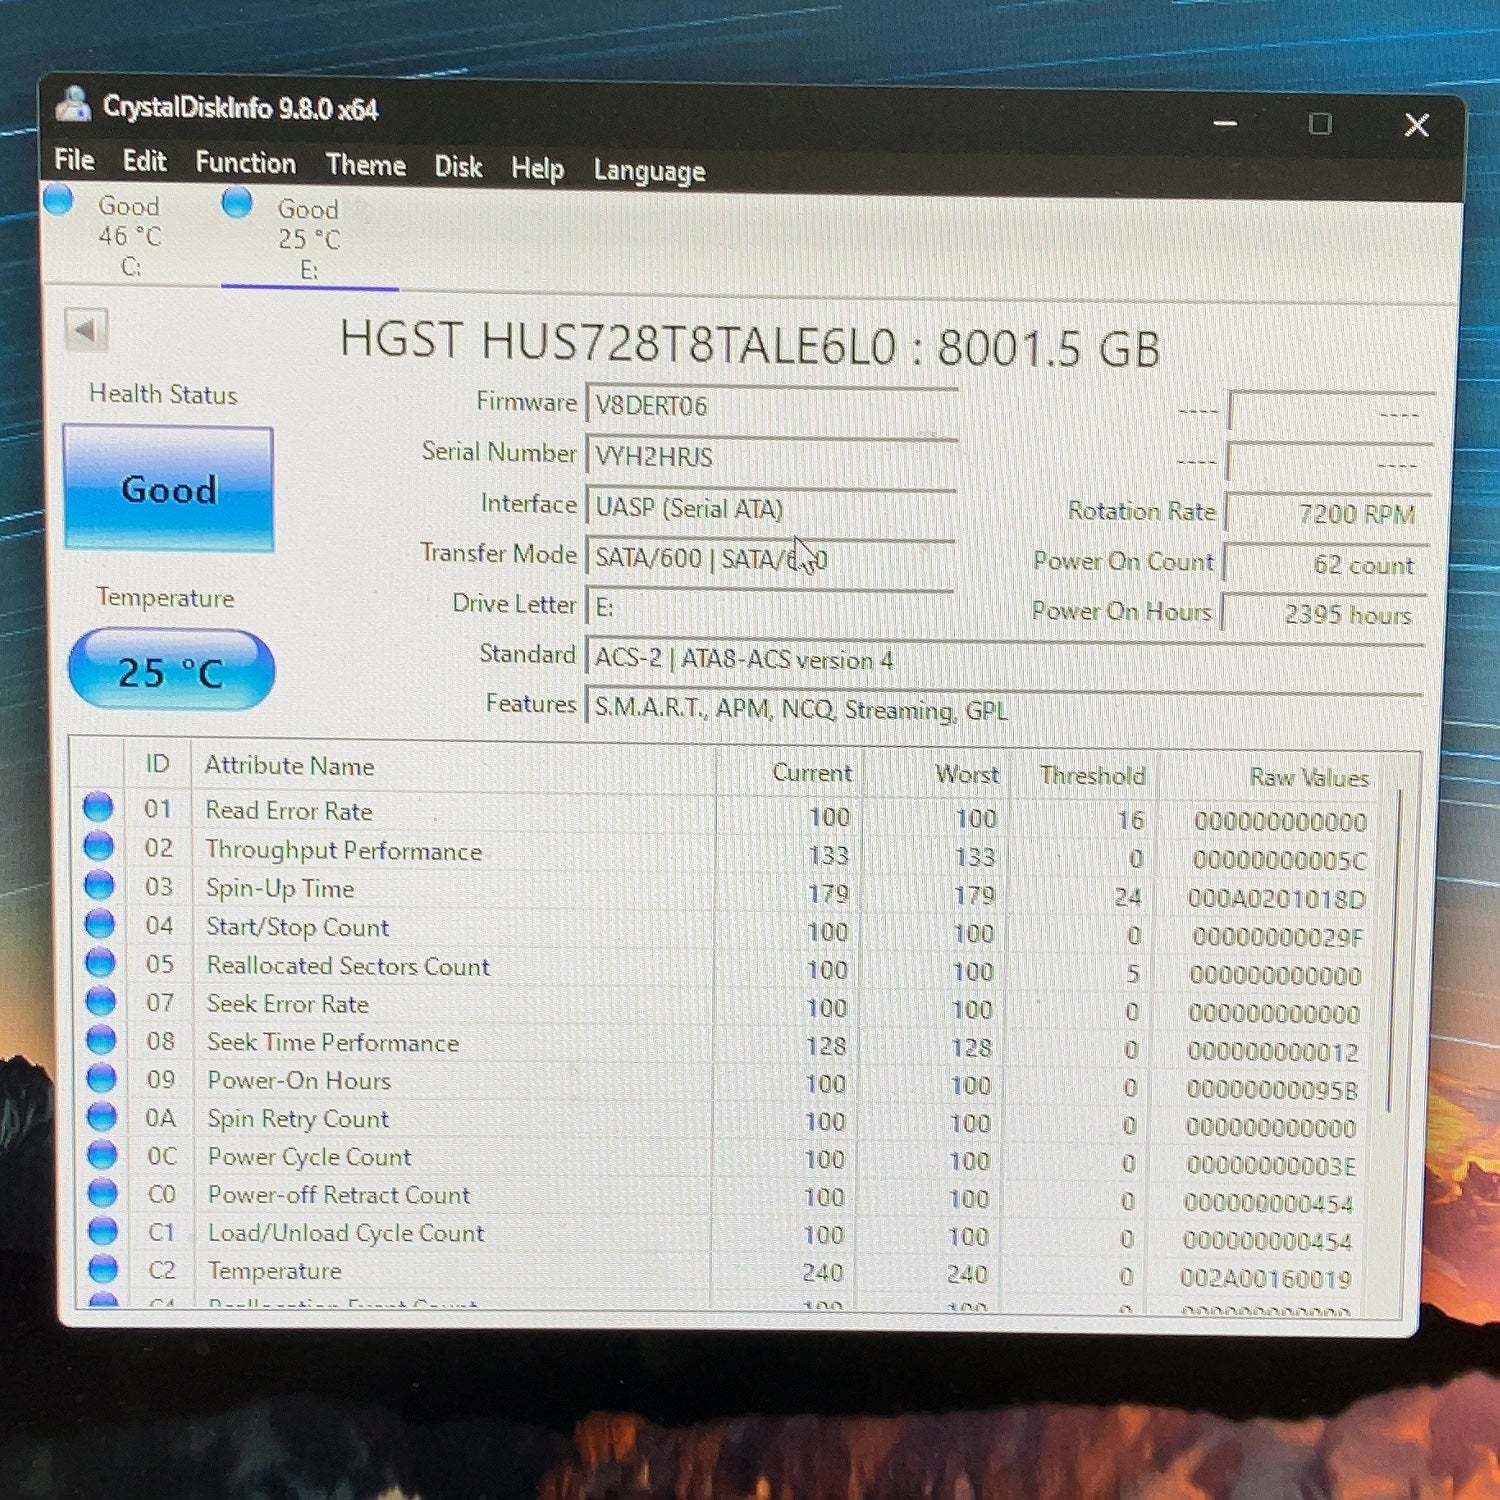Viewport: 1500px width, 1500px height.
Task: Click the Serial Number field
Action: tap(771, 457)
